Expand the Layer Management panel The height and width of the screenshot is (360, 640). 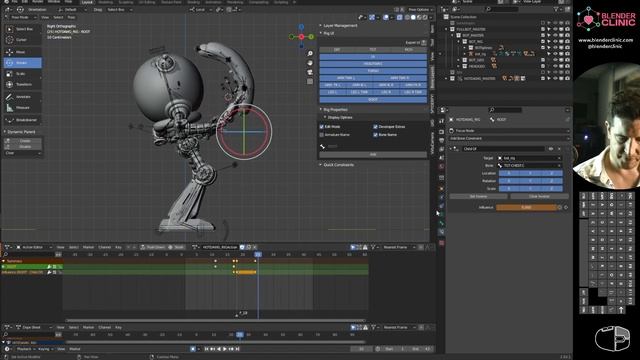[321, 26]
